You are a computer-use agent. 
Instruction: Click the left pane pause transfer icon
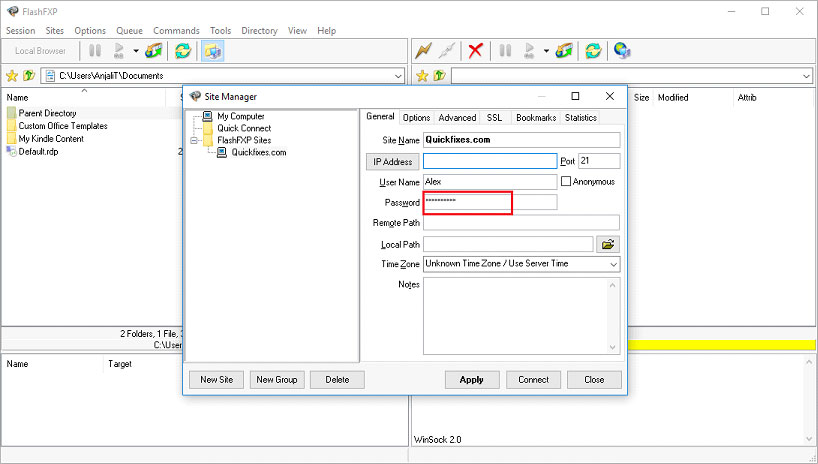pos(95,51)
